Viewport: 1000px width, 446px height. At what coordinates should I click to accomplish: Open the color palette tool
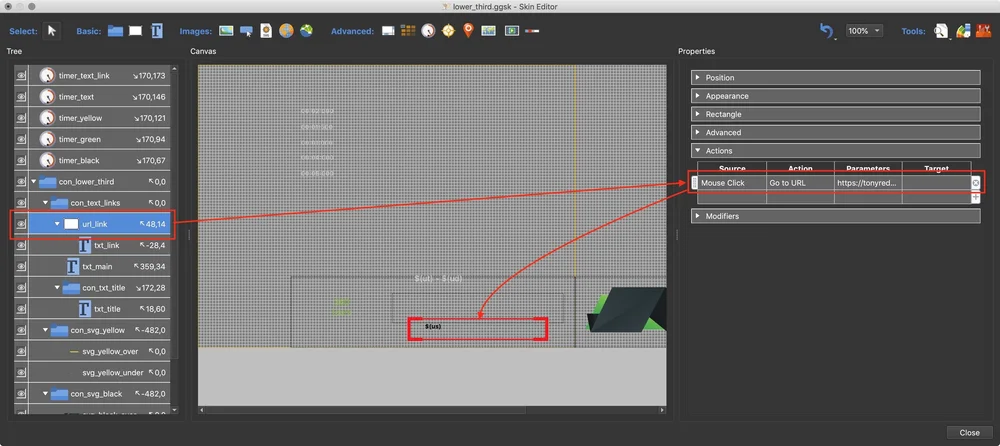pyautogui.click(x=963, y=31)
